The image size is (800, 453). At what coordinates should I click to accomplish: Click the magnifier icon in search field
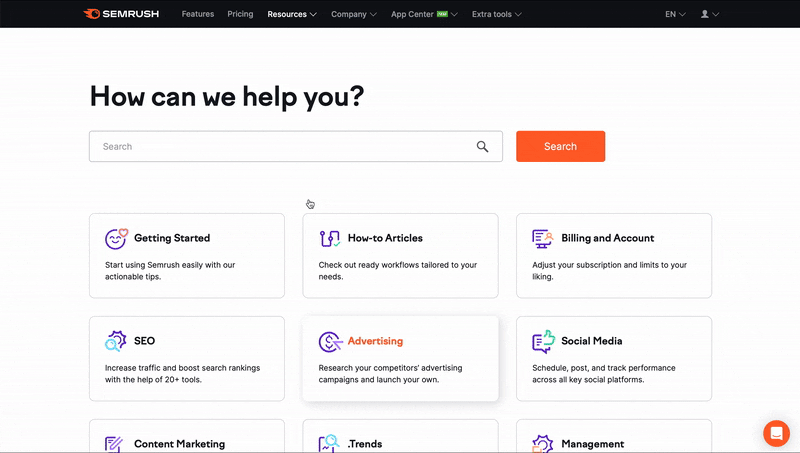coord(482,147)
